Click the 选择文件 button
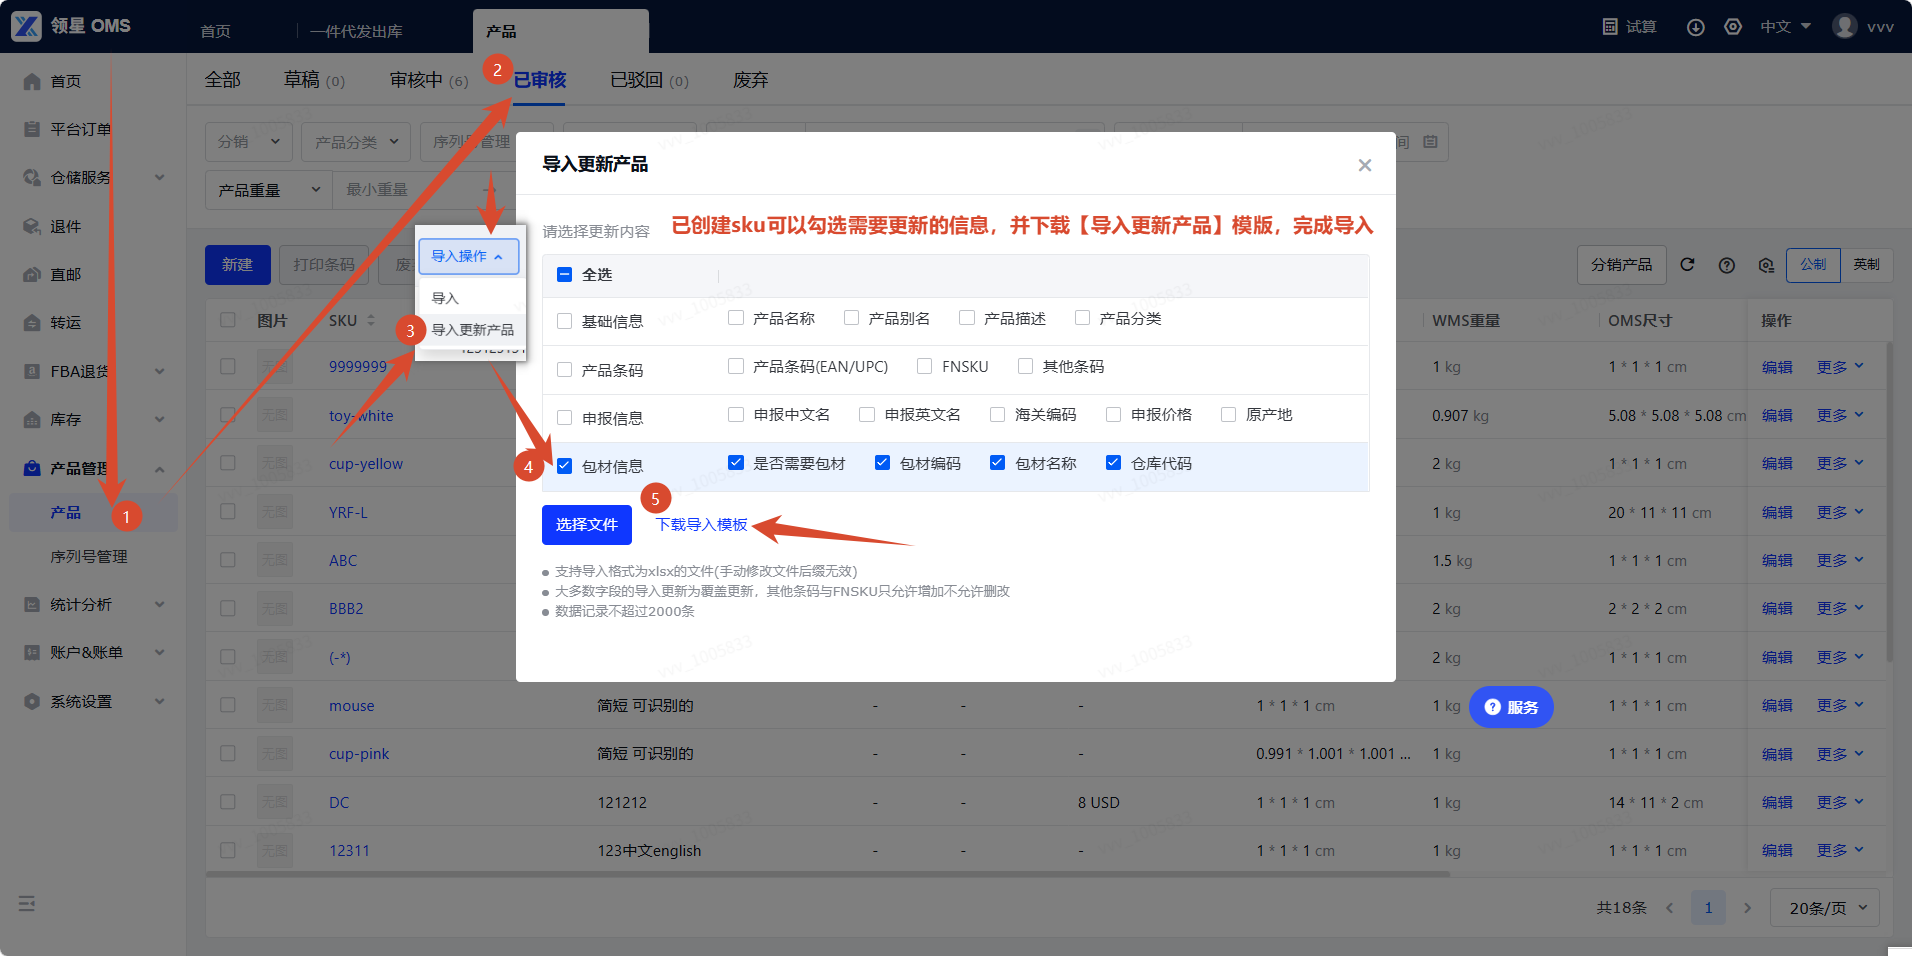Screen dimensions: 1912x956 pos(587,525)
